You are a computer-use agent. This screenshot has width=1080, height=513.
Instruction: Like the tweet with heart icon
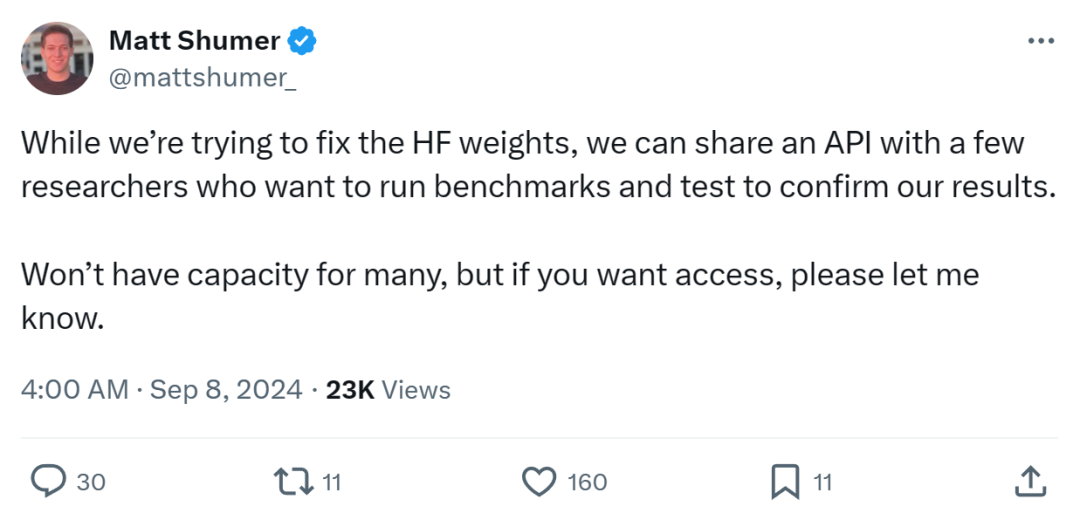(x=540, y=482)
